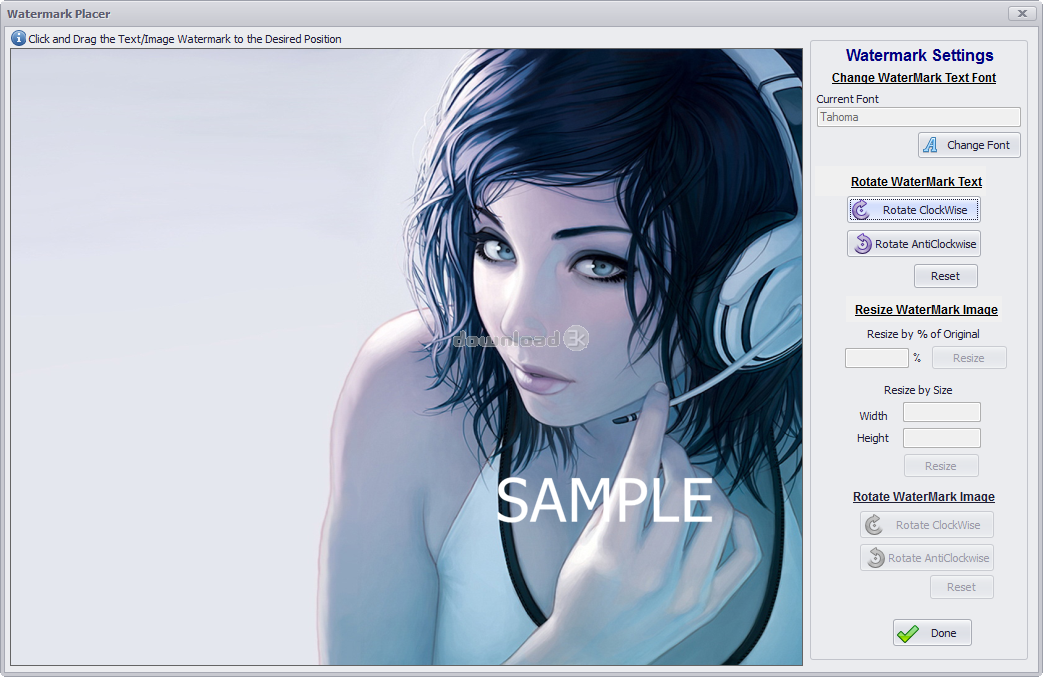
Task: Click the Height input field
Action: point(941,438)
